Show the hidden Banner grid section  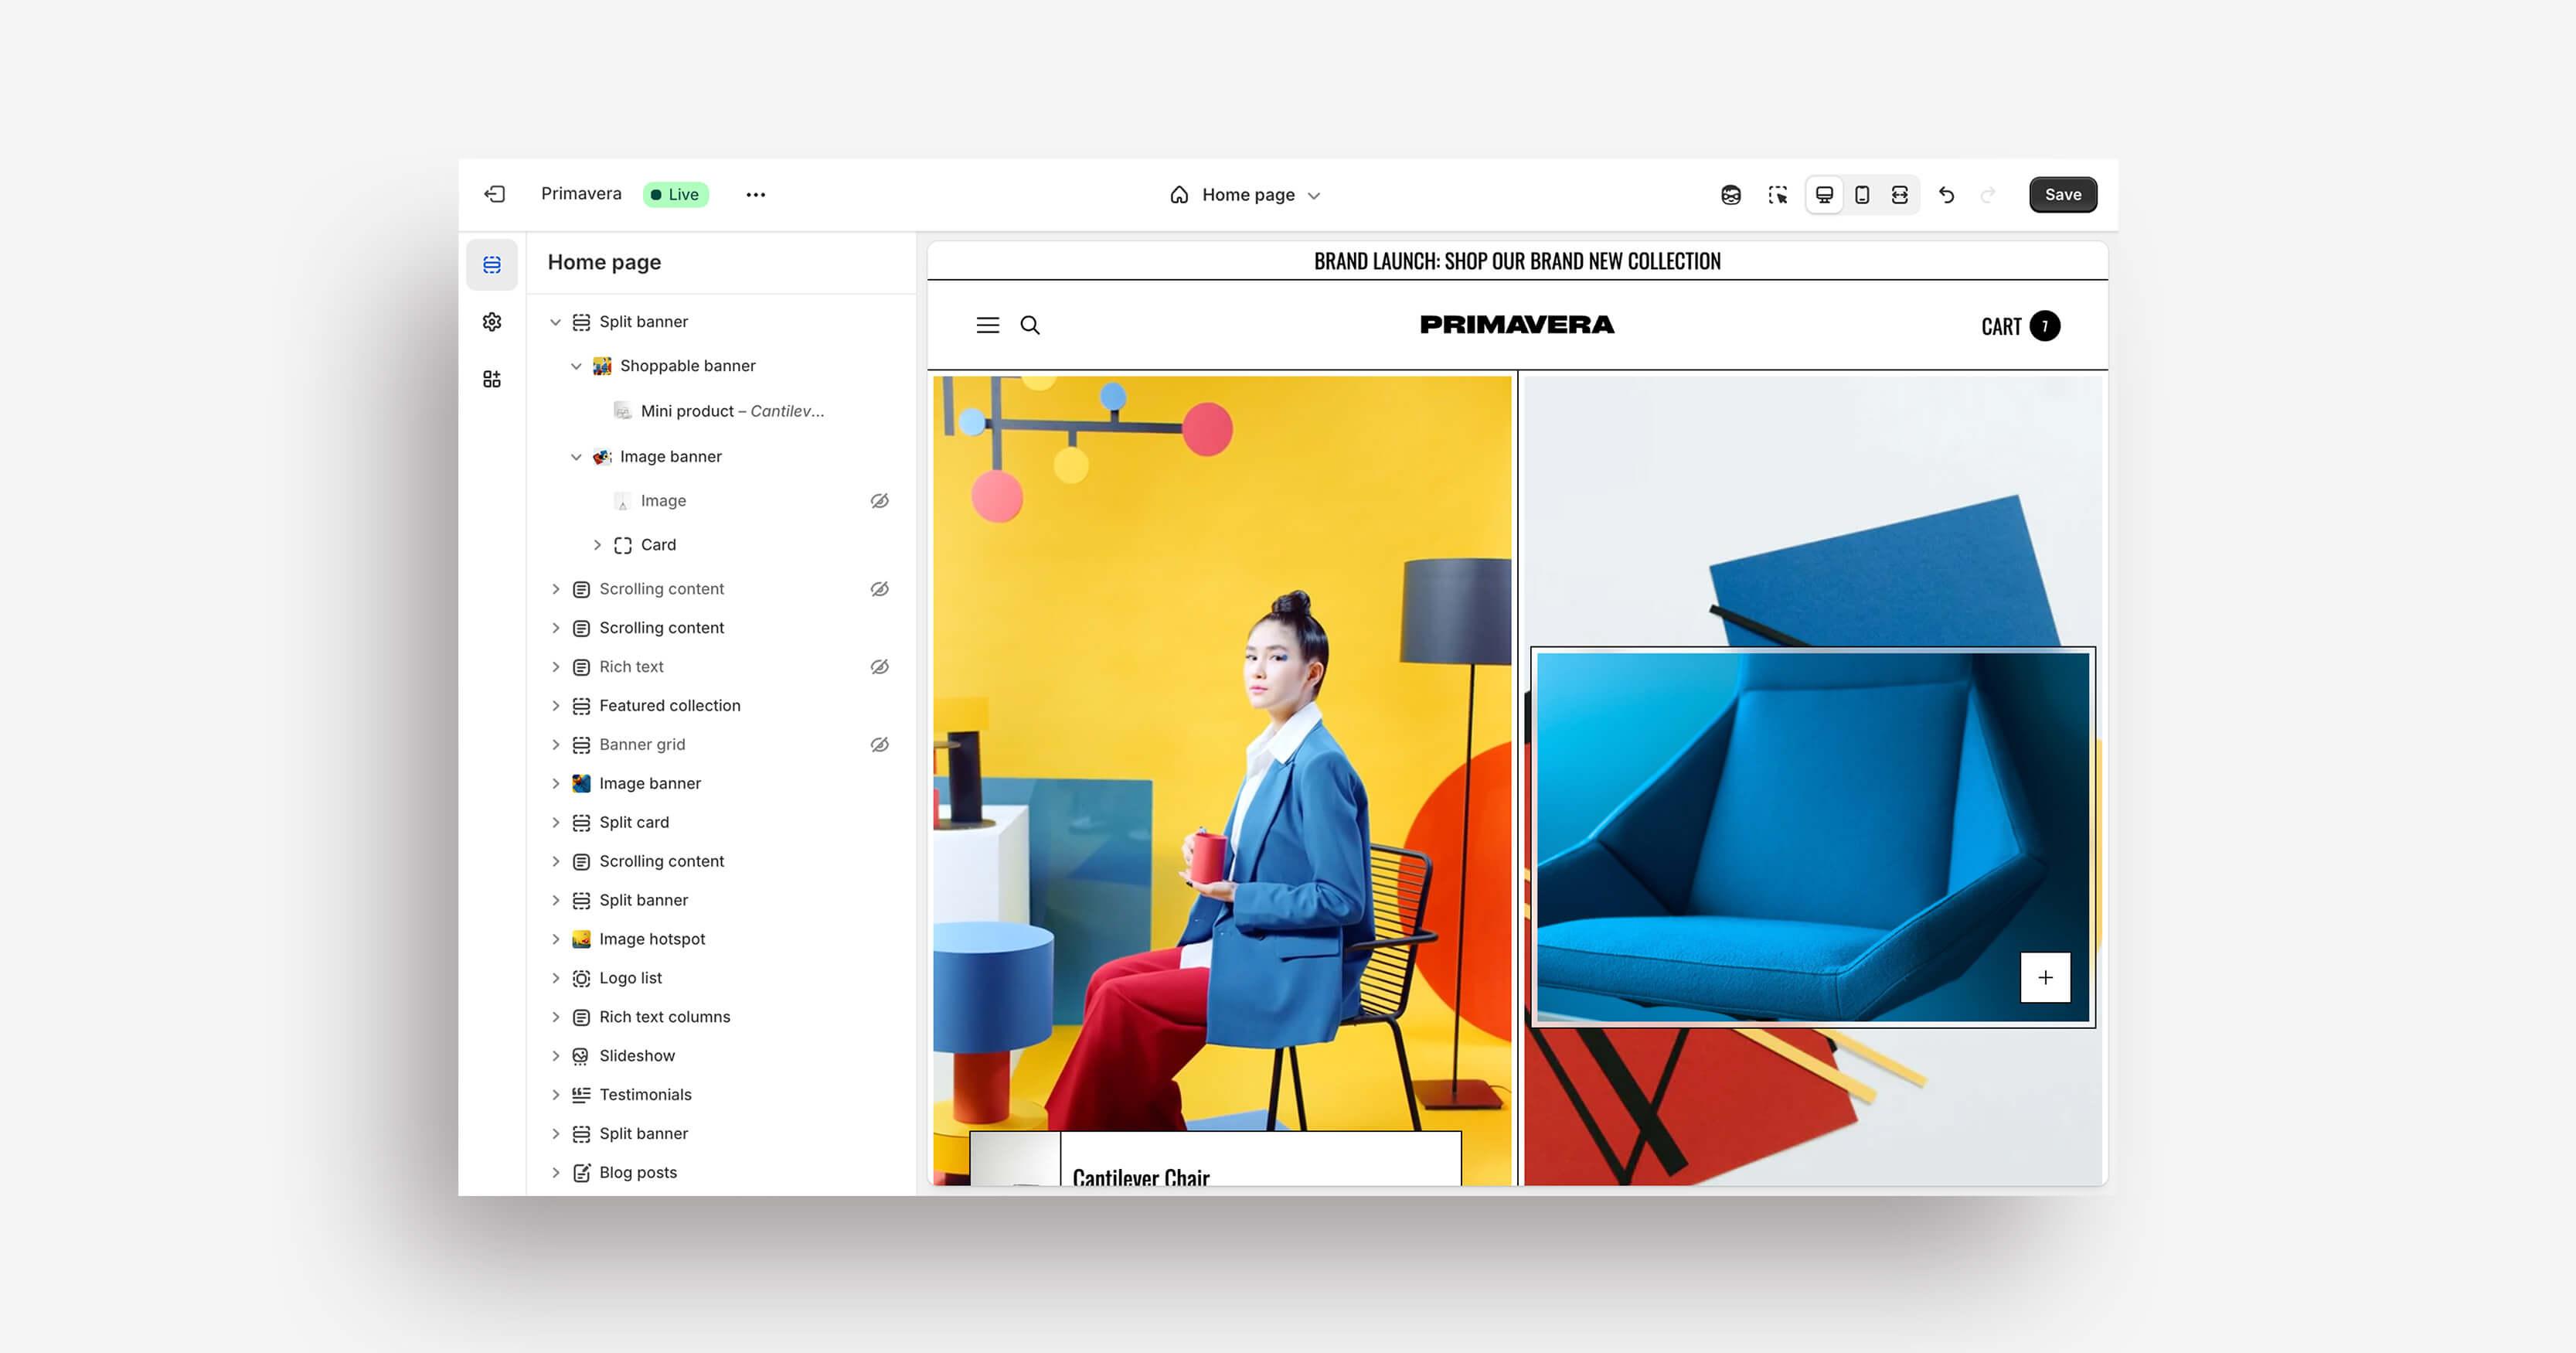coord(879,745)
